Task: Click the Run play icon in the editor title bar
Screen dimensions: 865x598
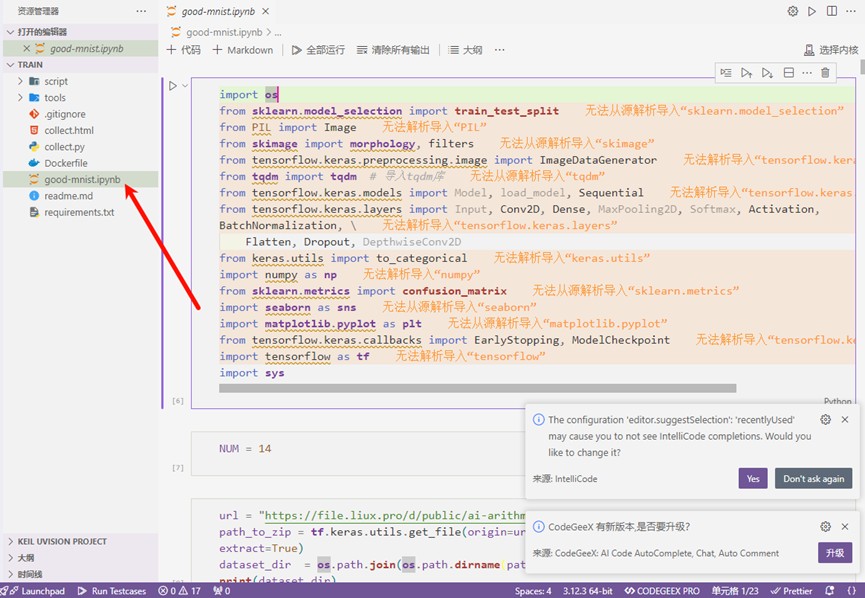Action: click(811, 11)
